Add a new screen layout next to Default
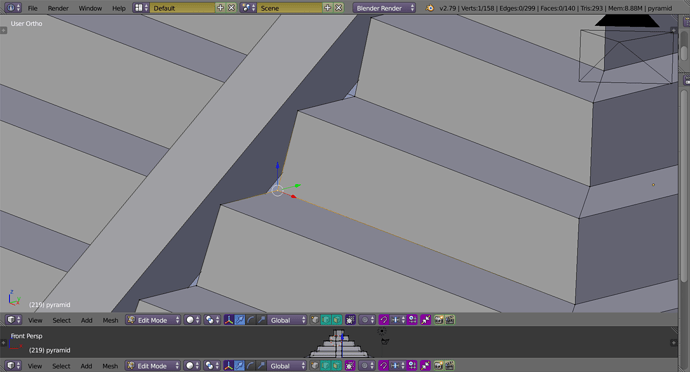Screen dimensions: 690x372 coord(220,8)
